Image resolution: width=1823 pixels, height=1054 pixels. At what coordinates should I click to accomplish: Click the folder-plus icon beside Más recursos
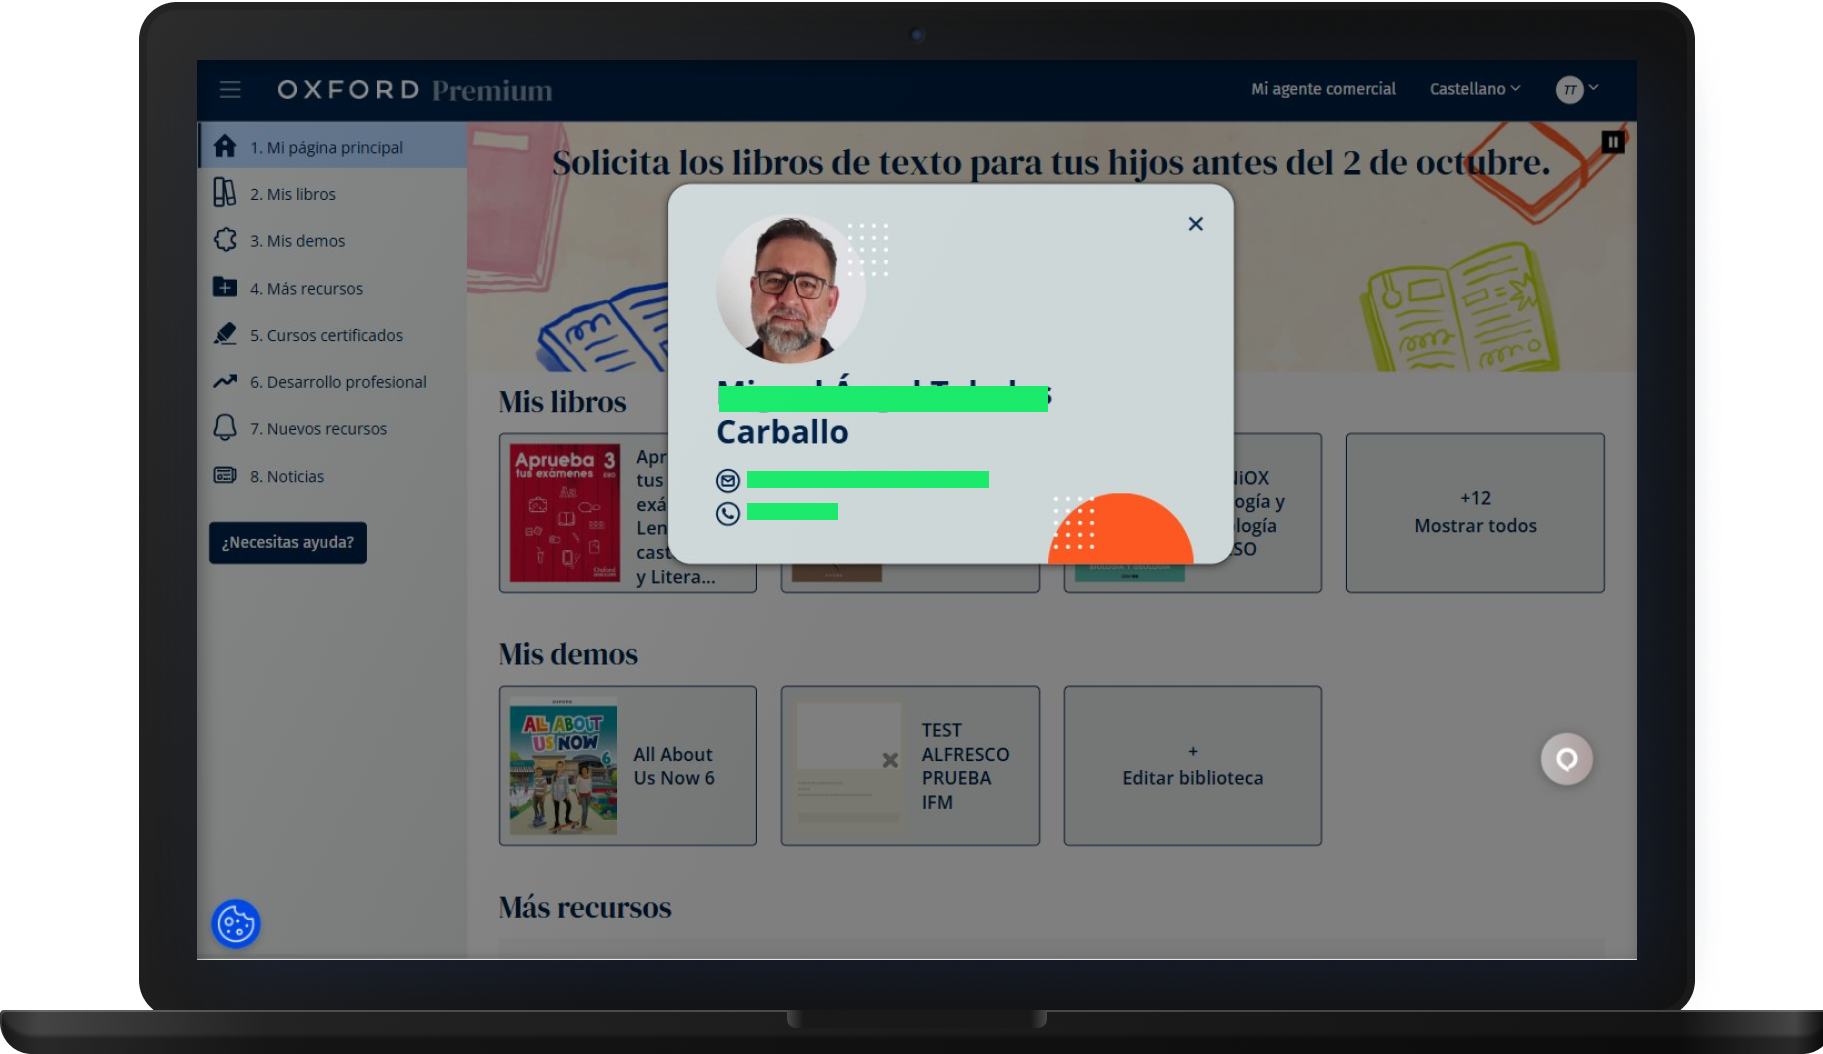(225, 287)
